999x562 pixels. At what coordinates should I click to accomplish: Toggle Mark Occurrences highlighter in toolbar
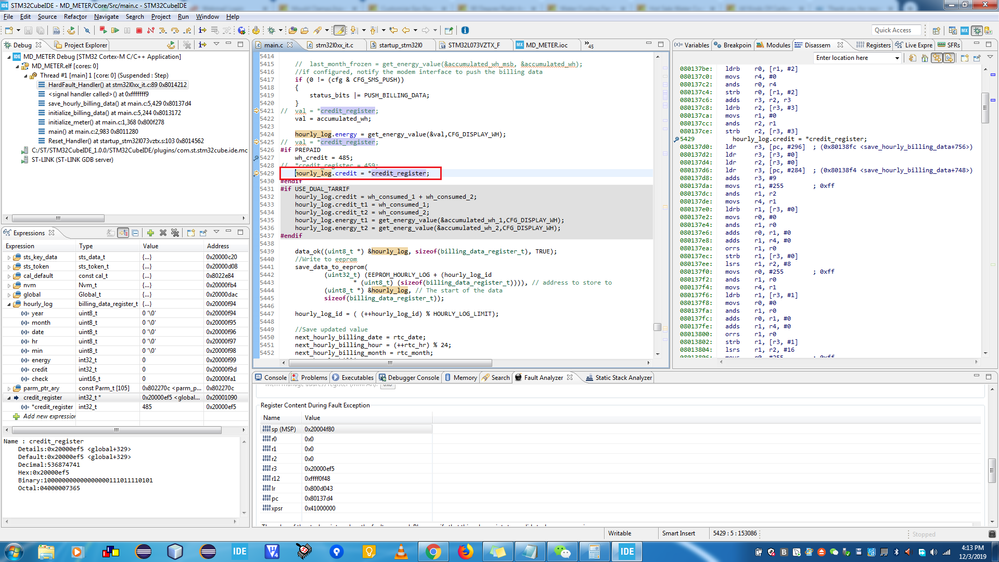click(x=340, y=30)
